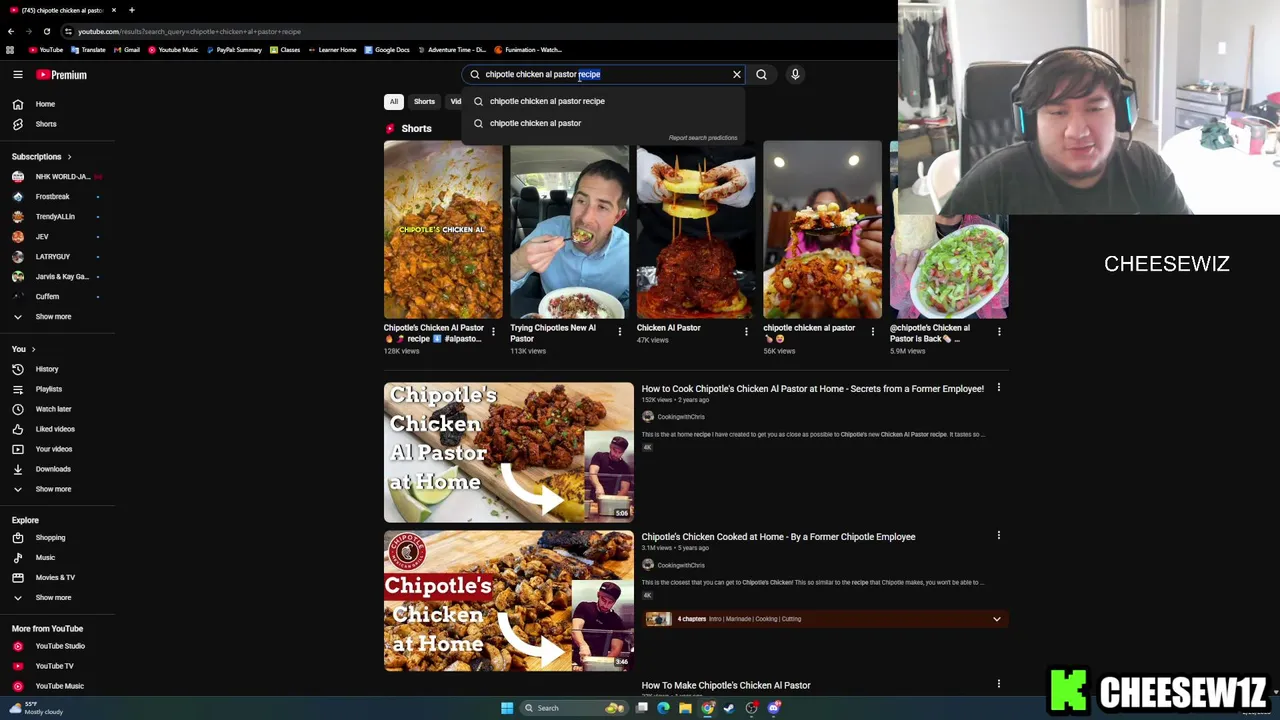Open more options for 'How to Cook Chipotle's Chicken Al Pastor' video
Screen dimensions: 1280x720
(998, 388)
